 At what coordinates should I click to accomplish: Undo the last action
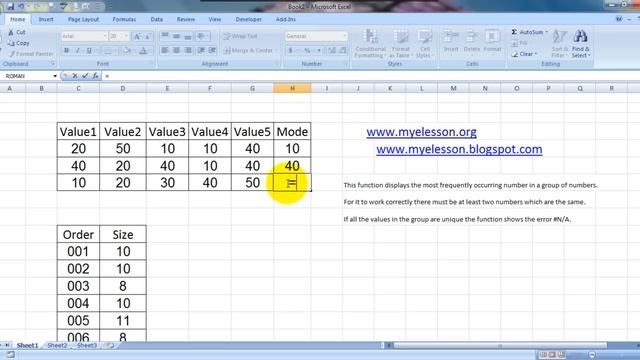[21, 7]
